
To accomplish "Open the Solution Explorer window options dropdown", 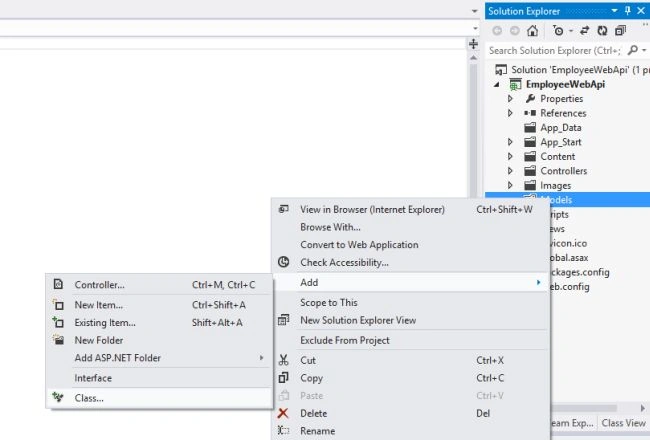I will pyautogui.click(x=614, y=11).
